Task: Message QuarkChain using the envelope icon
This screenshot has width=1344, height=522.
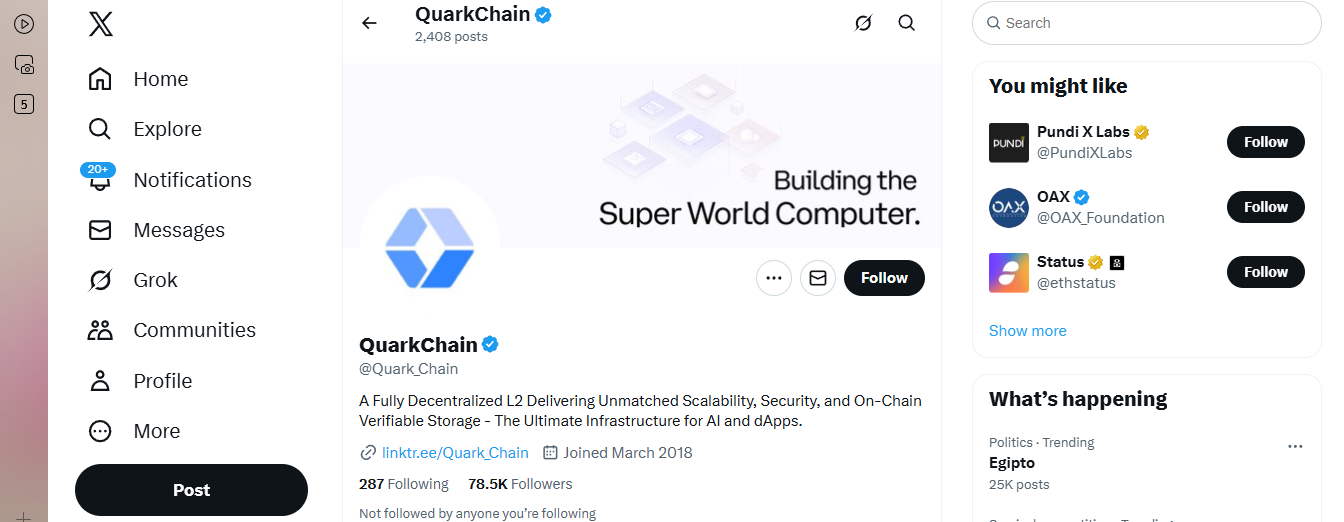Action: (x=818, y=278)
